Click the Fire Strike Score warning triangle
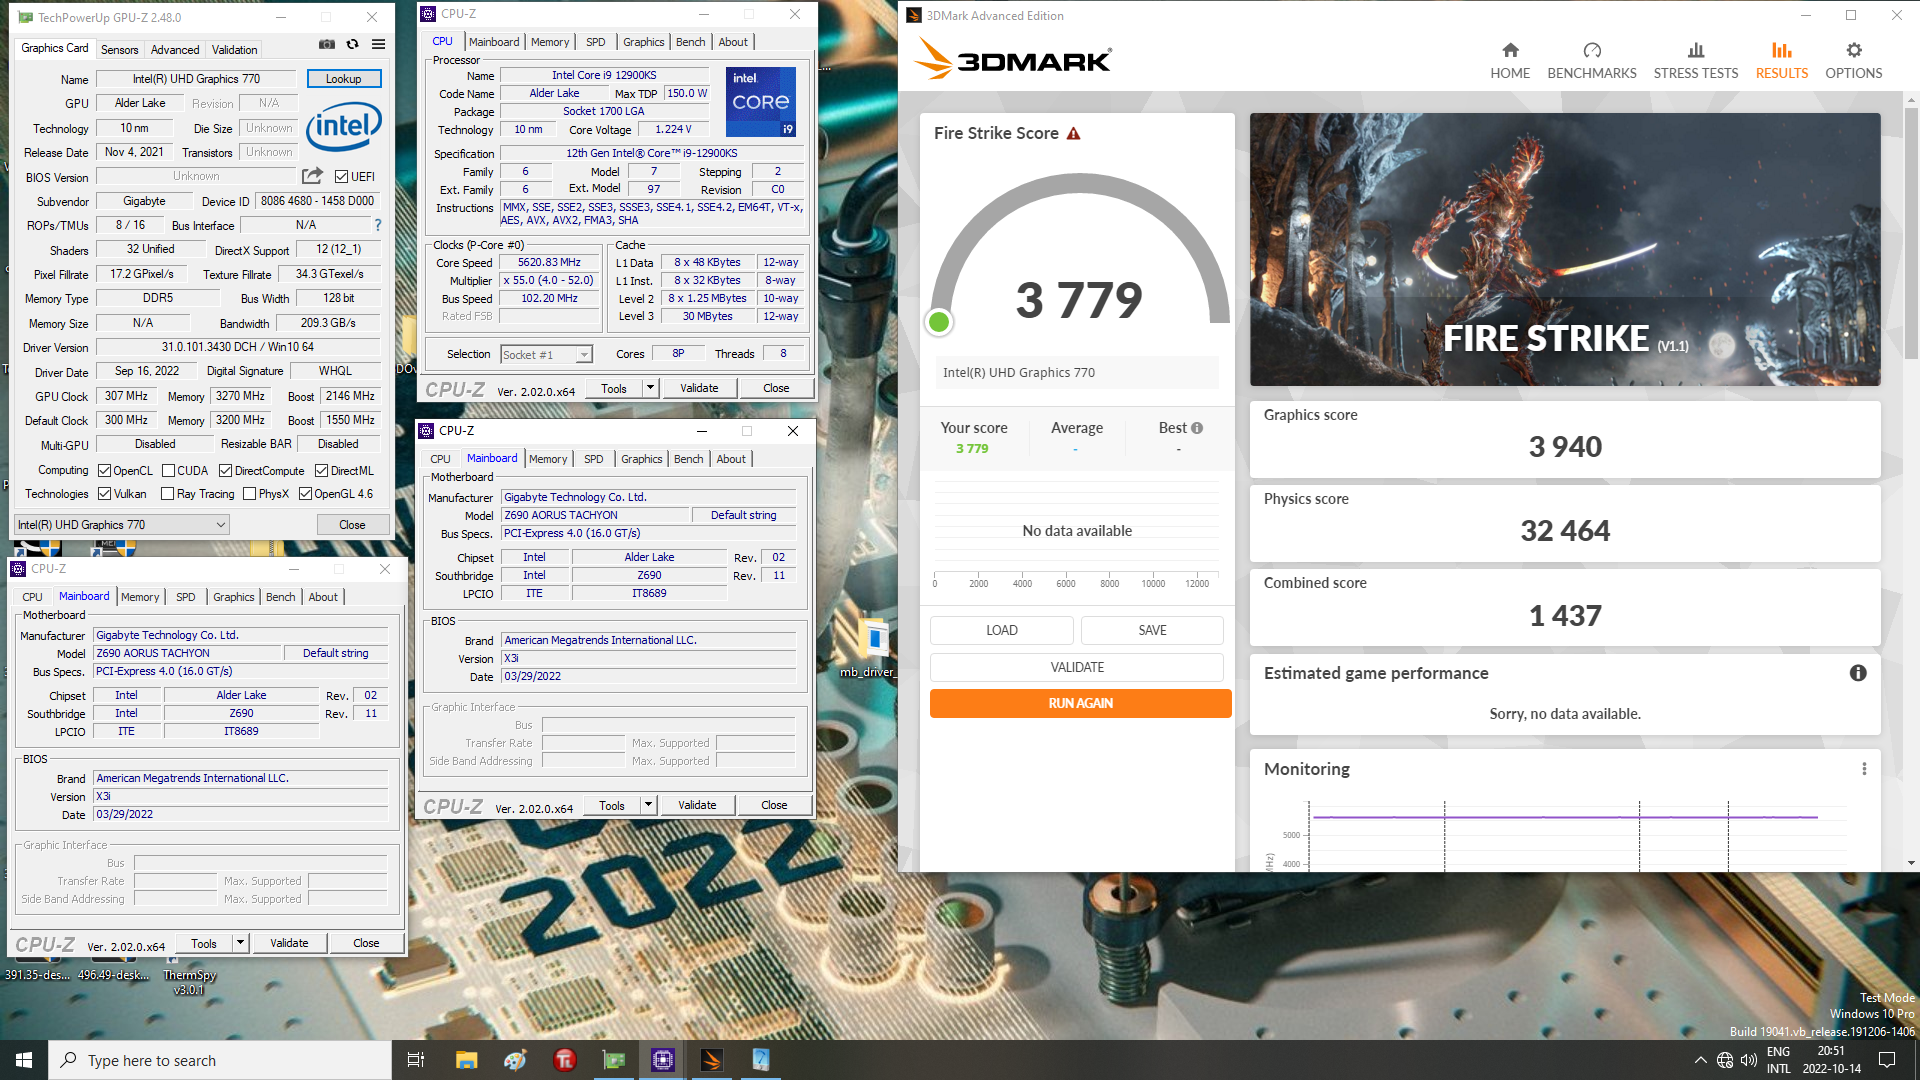 tap(1074, 134)
